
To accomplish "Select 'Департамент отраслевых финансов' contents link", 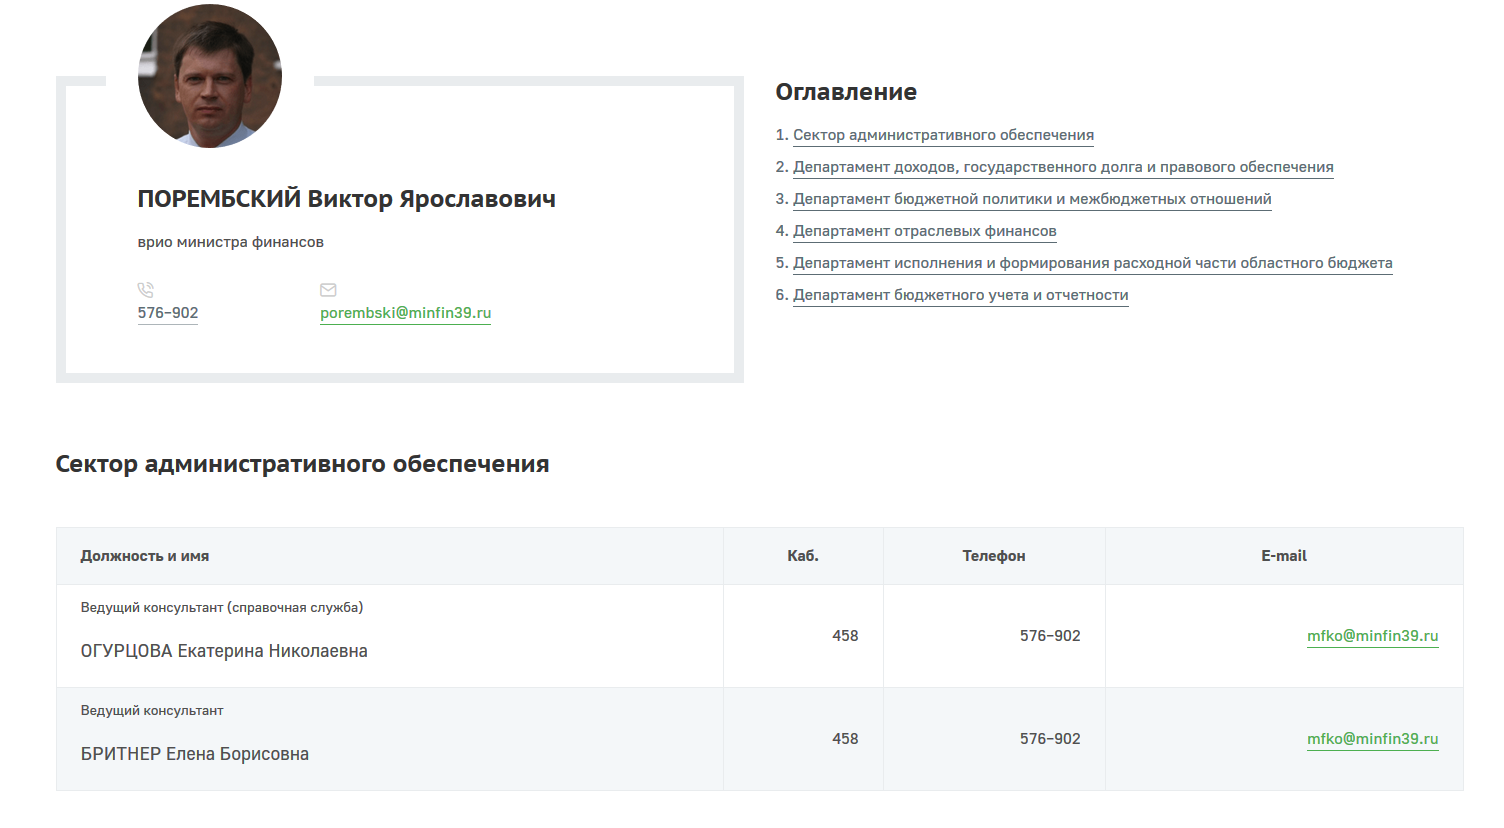I will (924, 231).
